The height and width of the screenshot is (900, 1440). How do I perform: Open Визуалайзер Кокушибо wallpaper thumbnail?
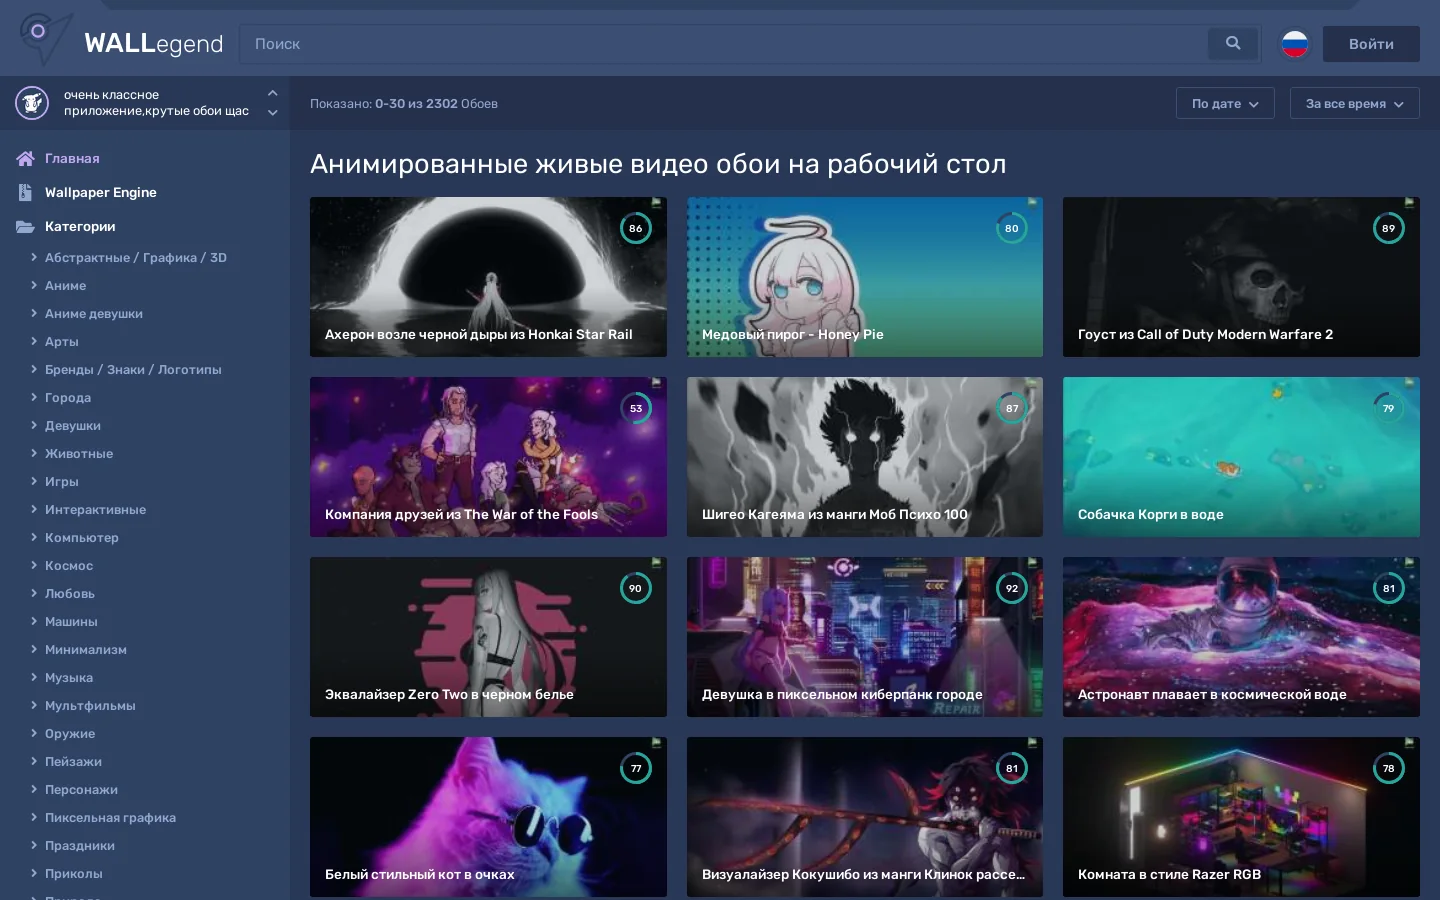coord(865,817)
